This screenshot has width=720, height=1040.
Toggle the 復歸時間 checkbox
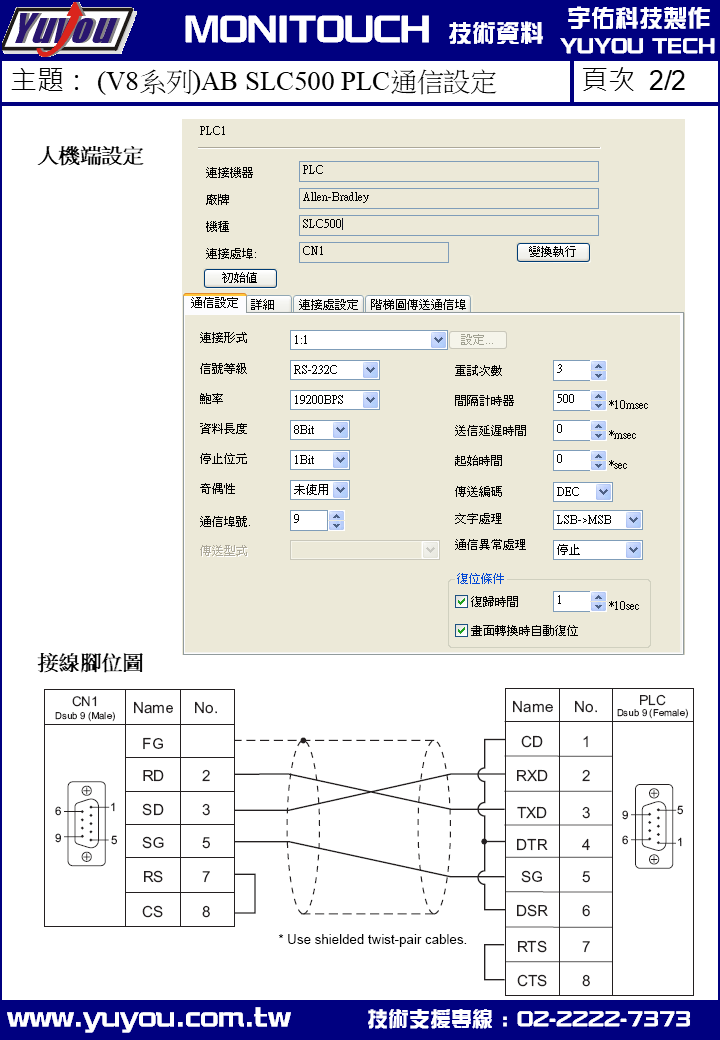461,602
